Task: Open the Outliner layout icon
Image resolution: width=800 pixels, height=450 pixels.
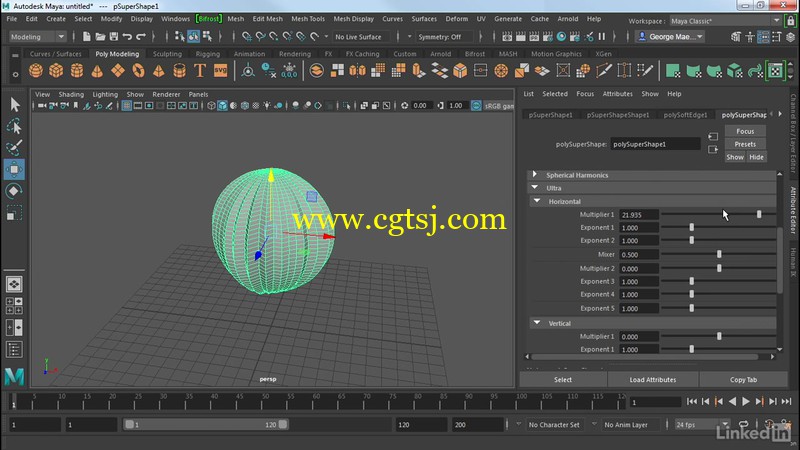Action: 14,349
